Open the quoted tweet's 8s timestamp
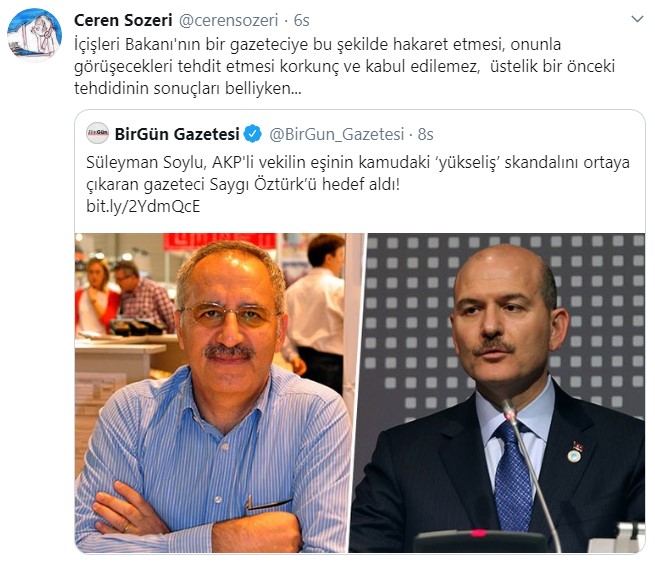This screenshot has height=563, width=655. pyautogui.click(x=425, y=134)
